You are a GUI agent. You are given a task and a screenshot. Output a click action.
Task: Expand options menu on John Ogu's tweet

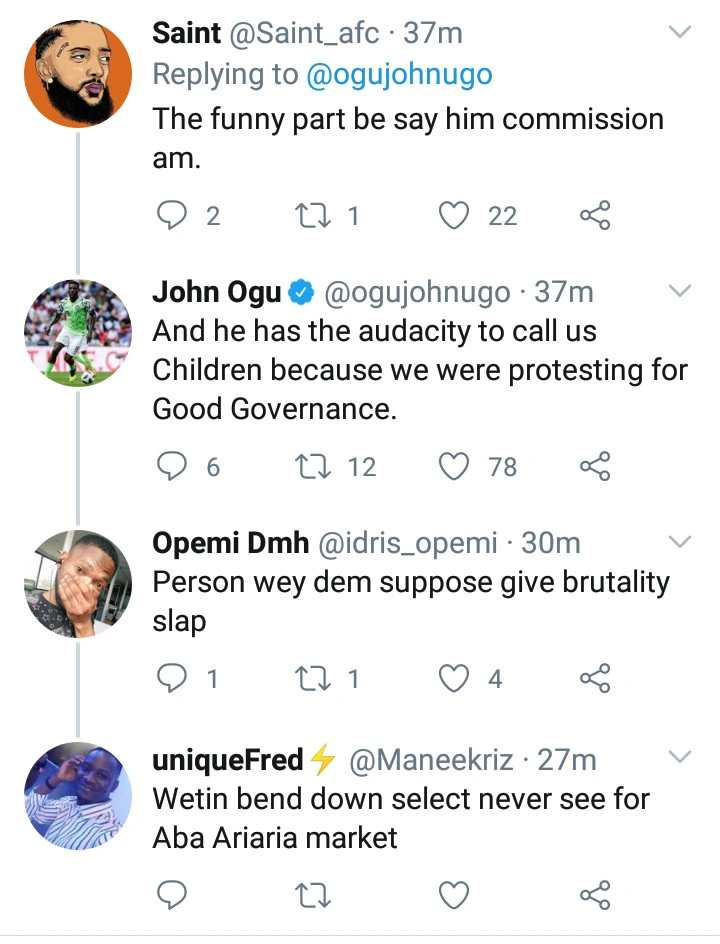680,292
